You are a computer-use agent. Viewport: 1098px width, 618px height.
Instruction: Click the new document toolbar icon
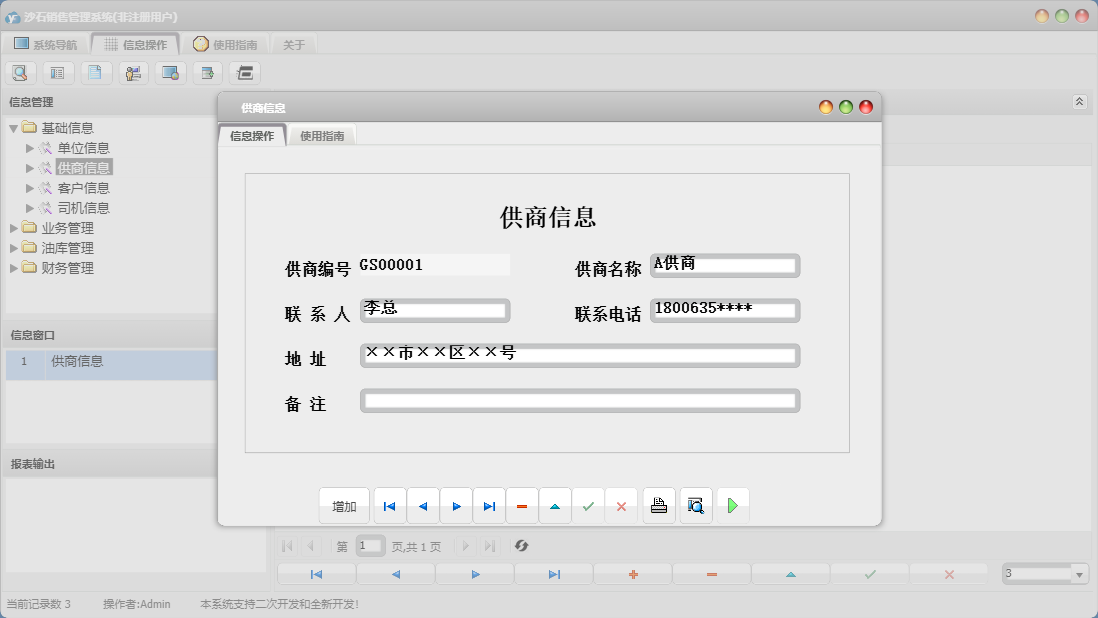click(96, 72)
